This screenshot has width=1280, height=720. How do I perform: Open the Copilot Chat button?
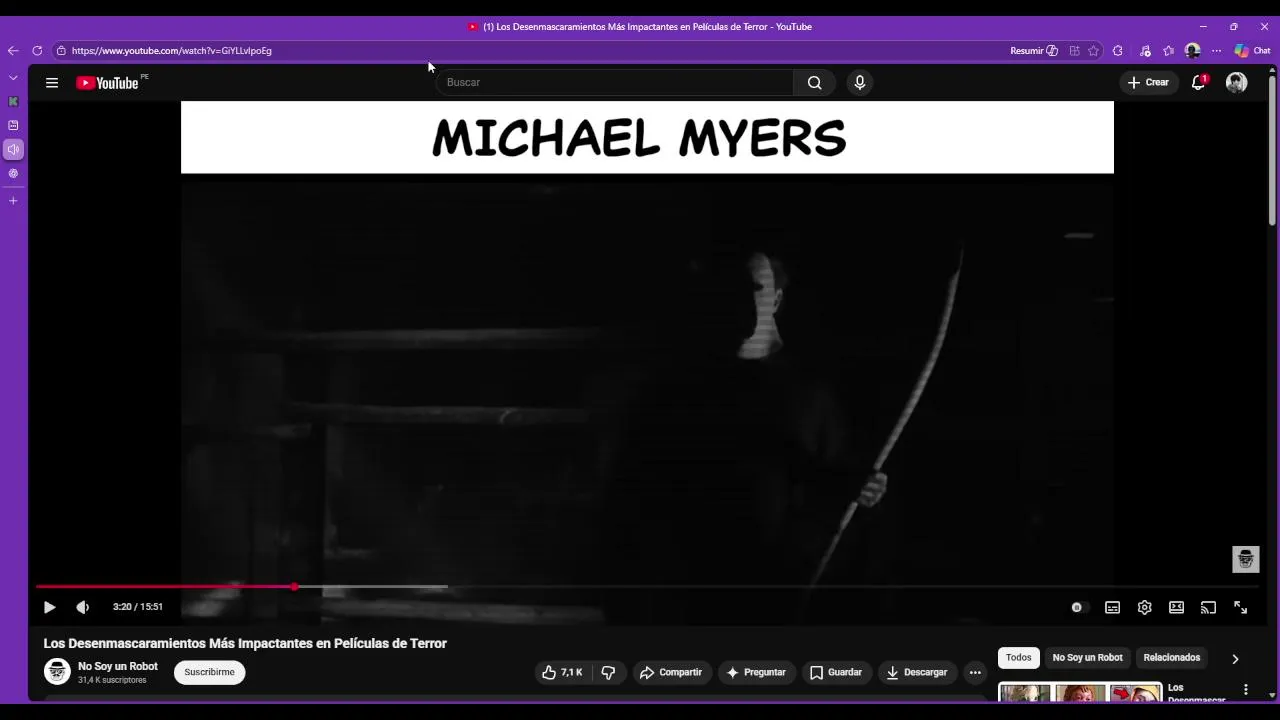pyautogui.click(x=1252, y=51)
